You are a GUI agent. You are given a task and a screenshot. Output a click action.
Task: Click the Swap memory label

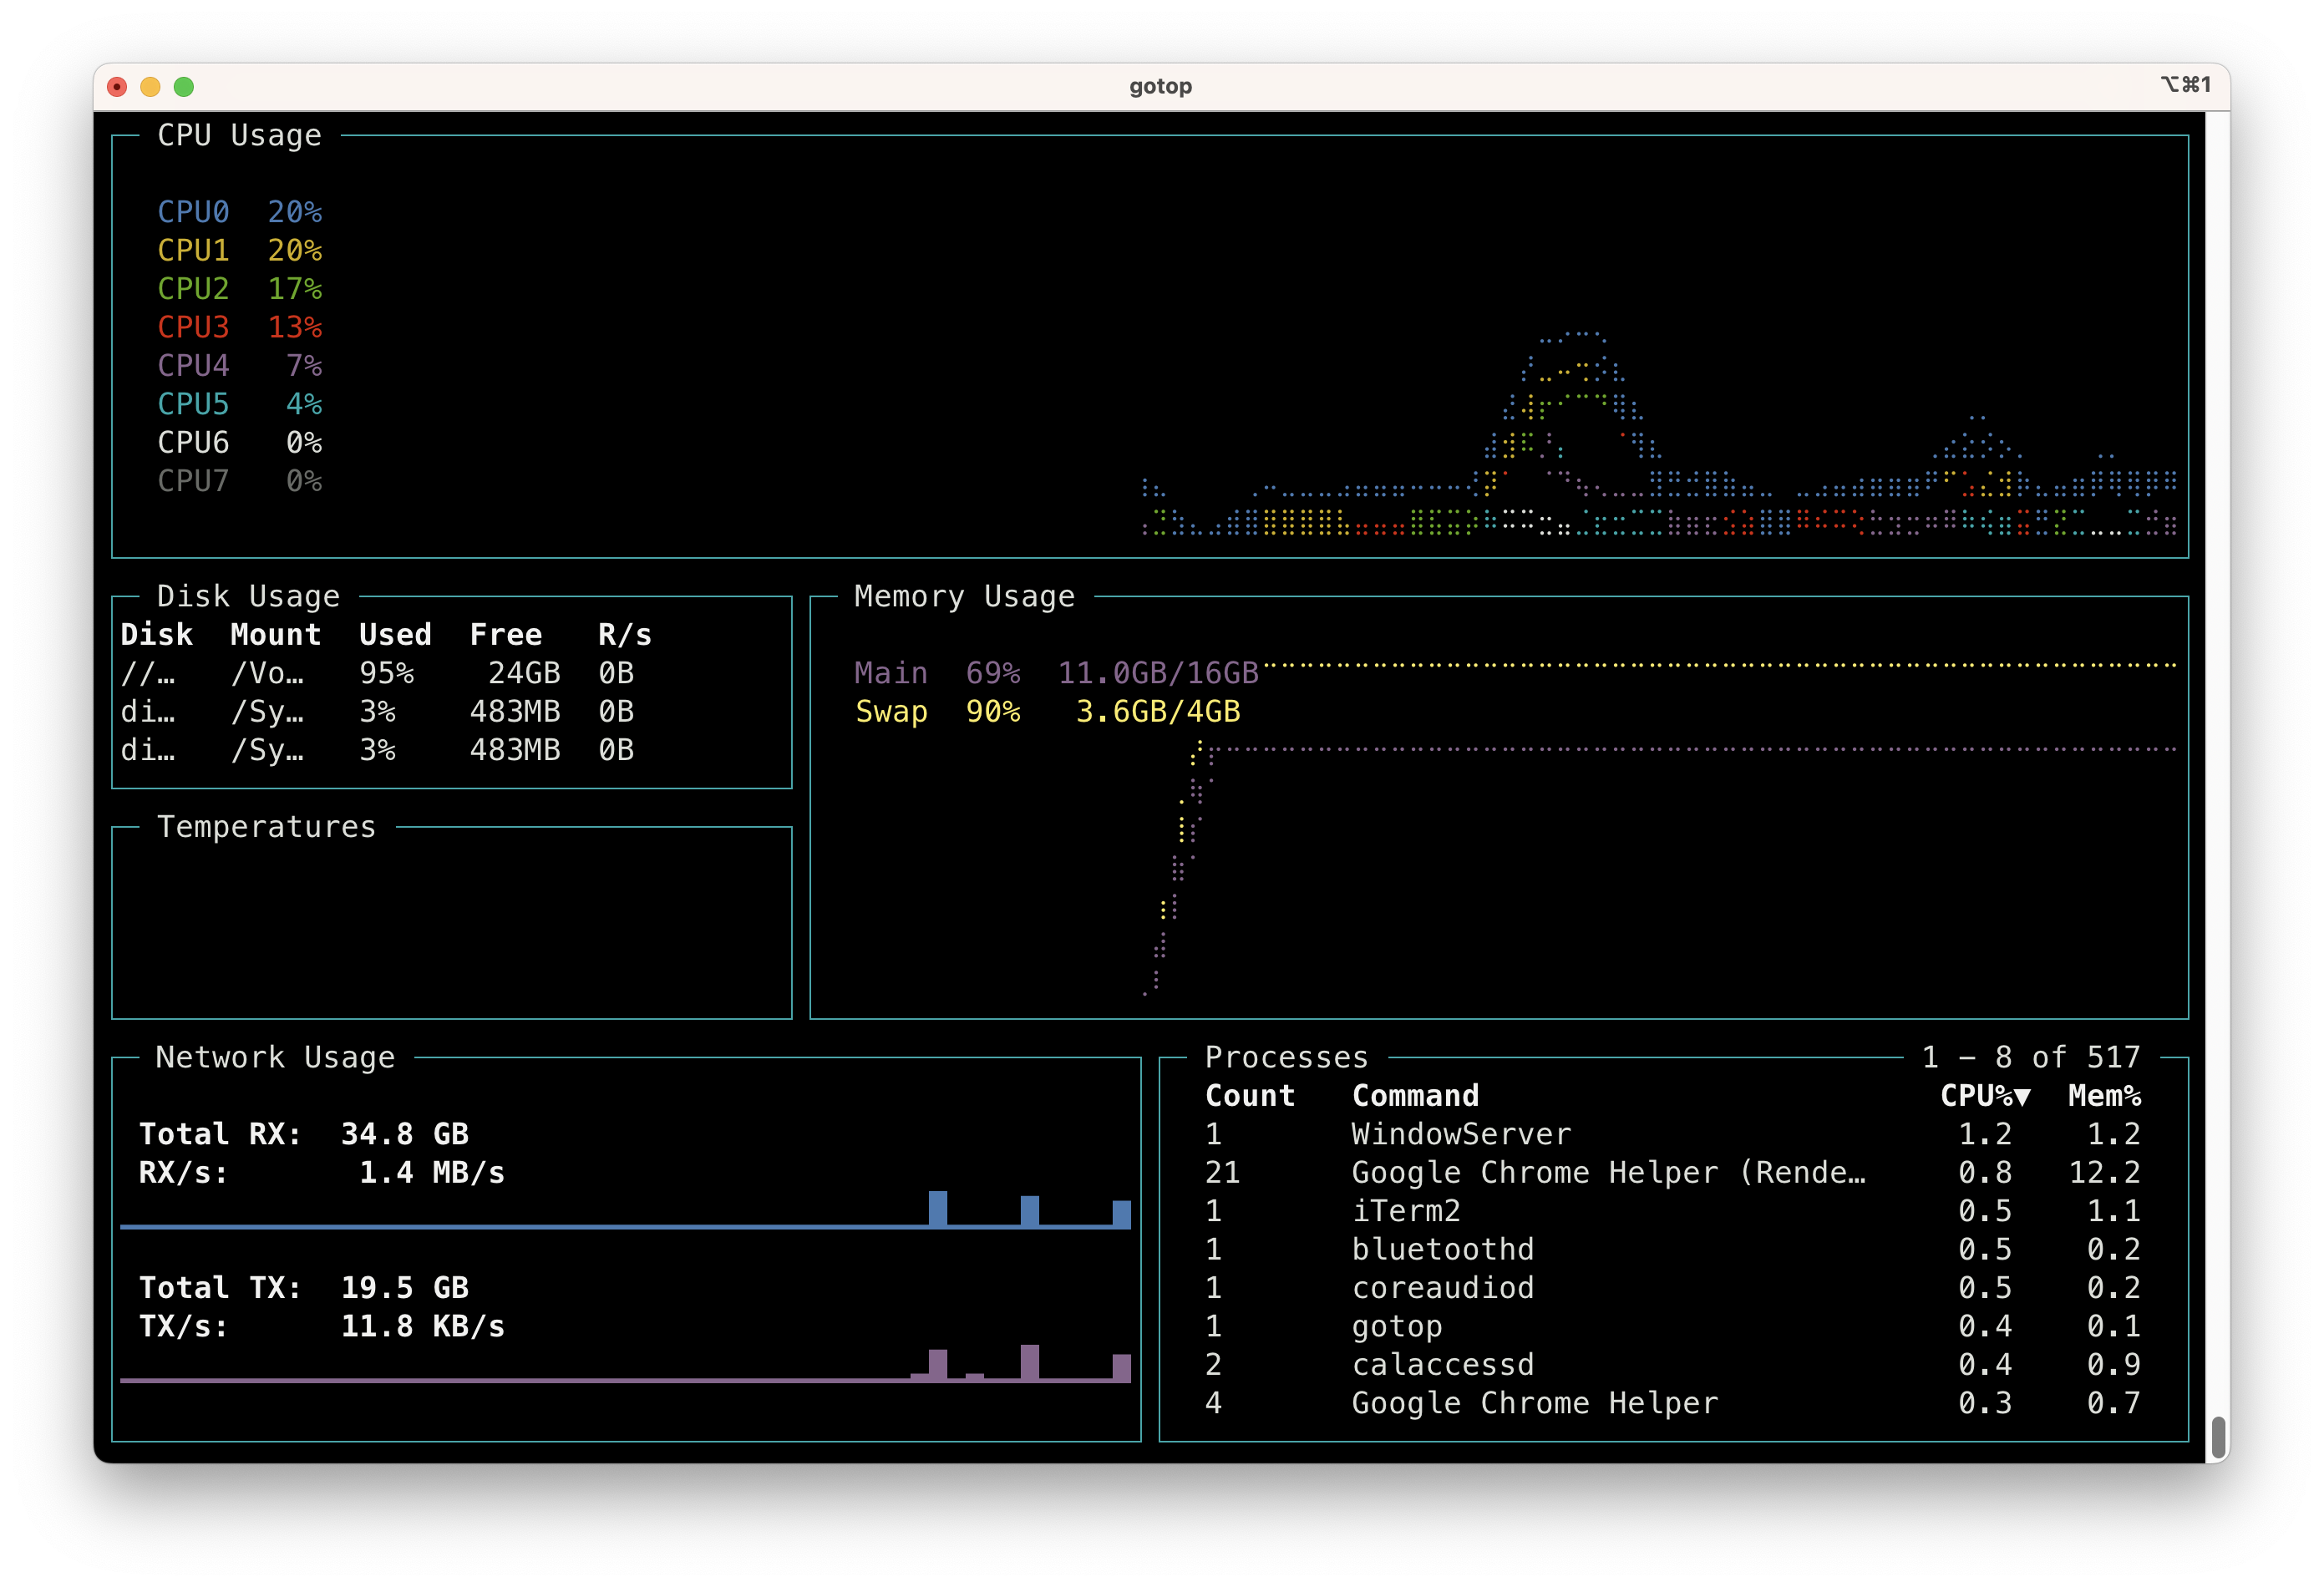pyautogui.click(x=891, y=712)
